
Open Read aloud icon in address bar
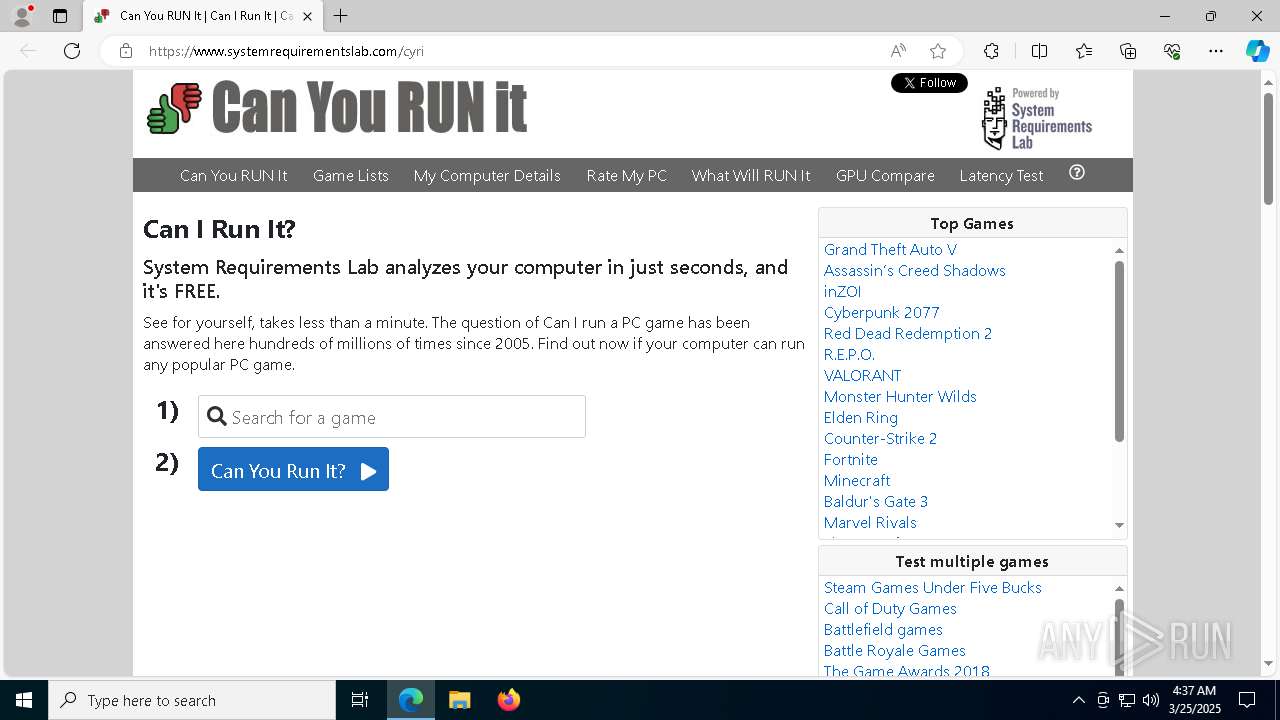(898, 51)
